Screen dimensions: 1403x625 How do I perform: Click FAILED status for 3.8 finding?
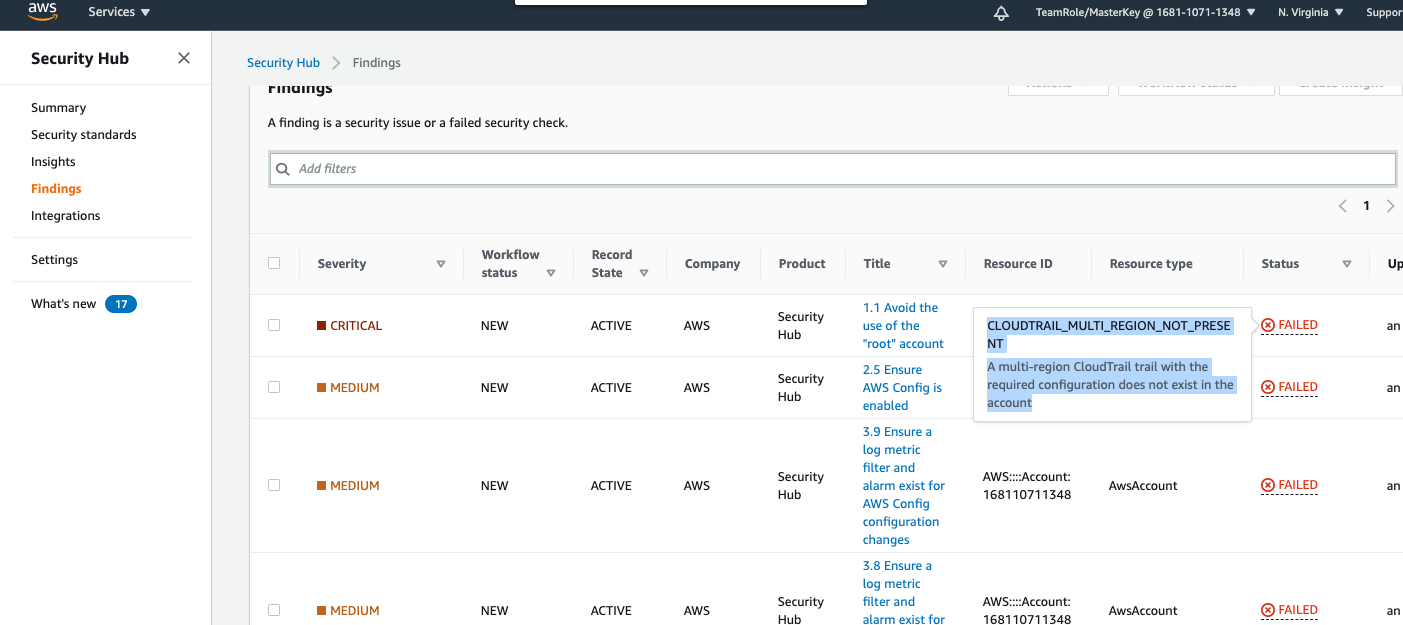point(1290,611)
